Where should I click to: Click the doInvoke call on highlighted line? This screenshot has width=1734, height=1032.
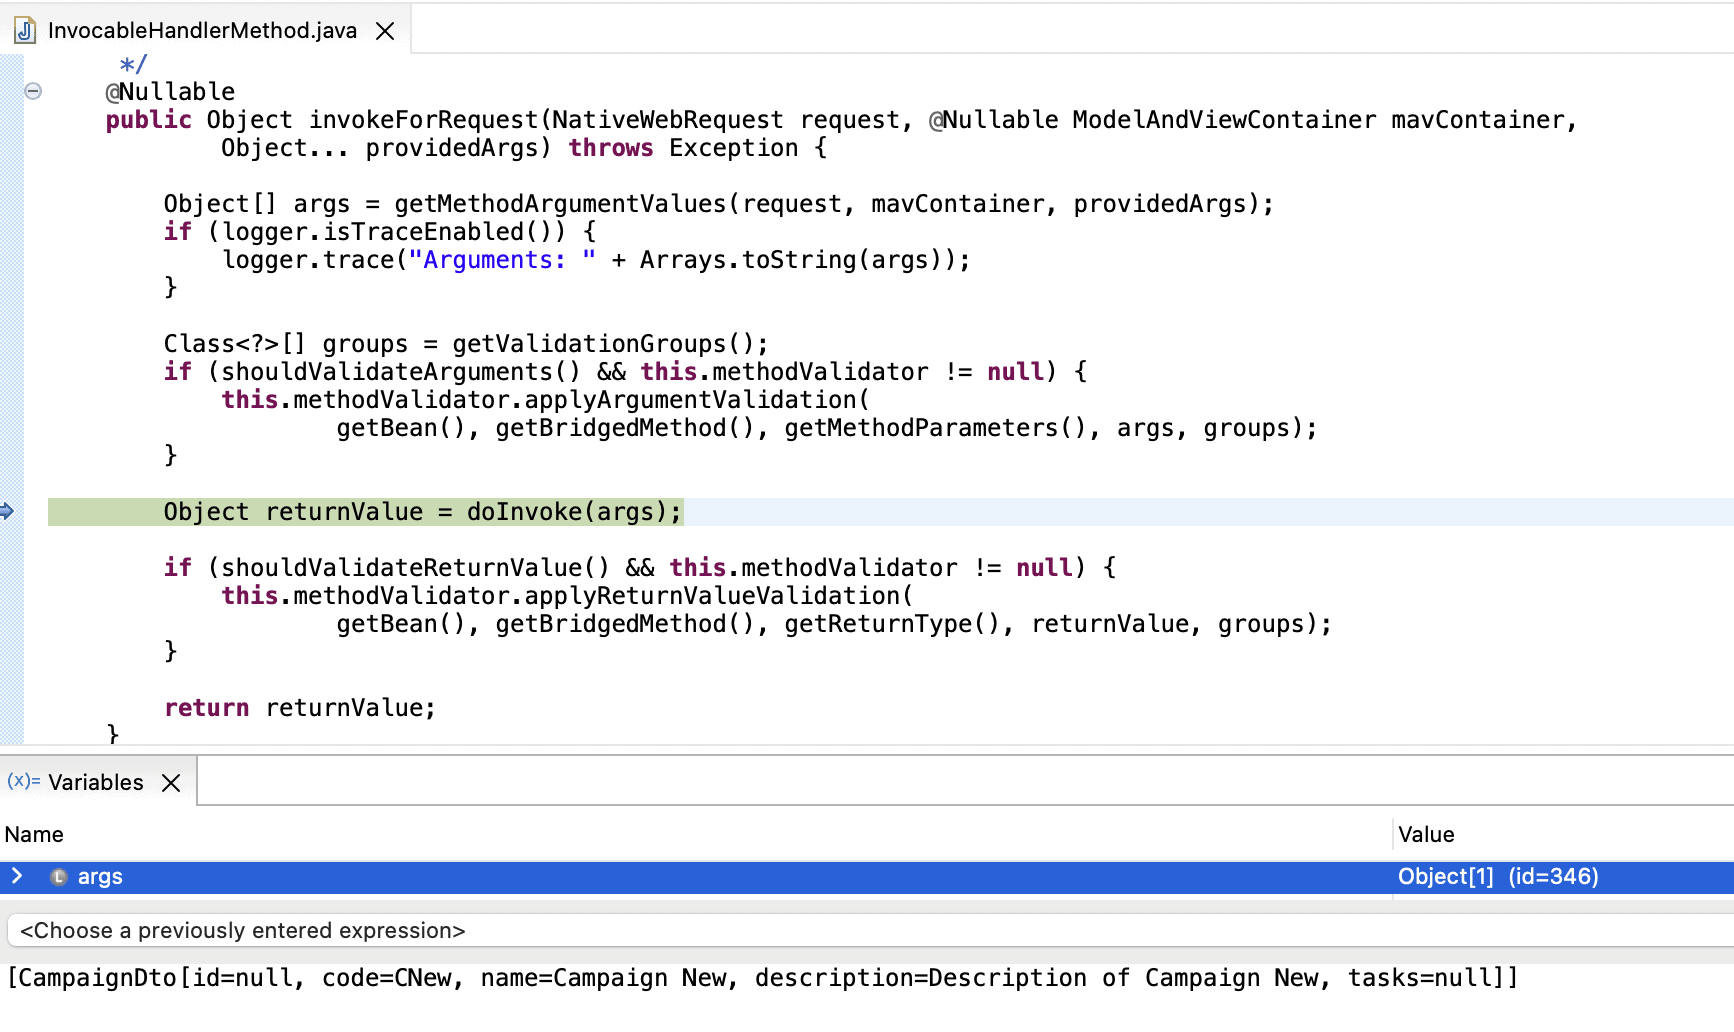[x=524, y=512]
